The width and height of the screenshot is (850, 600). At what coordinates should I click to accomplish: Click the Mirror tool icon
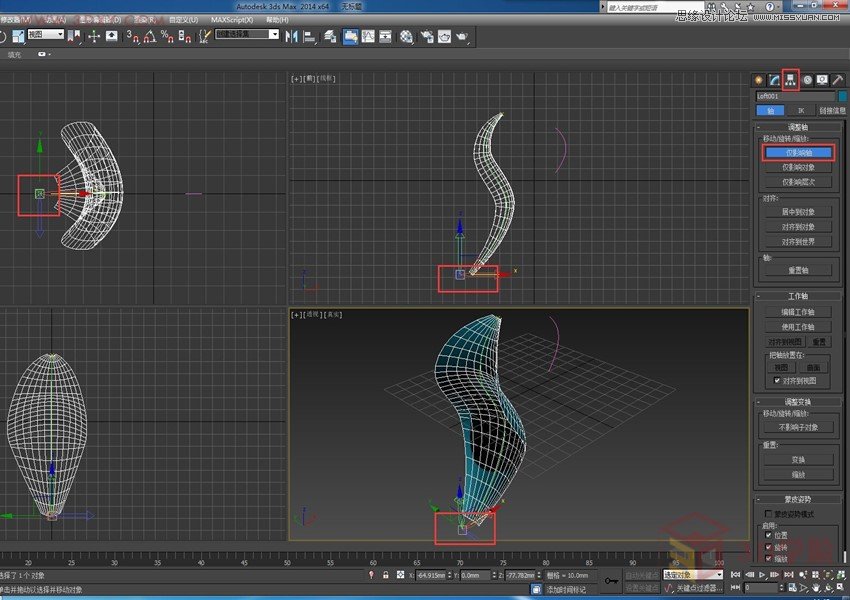[291, 36]
